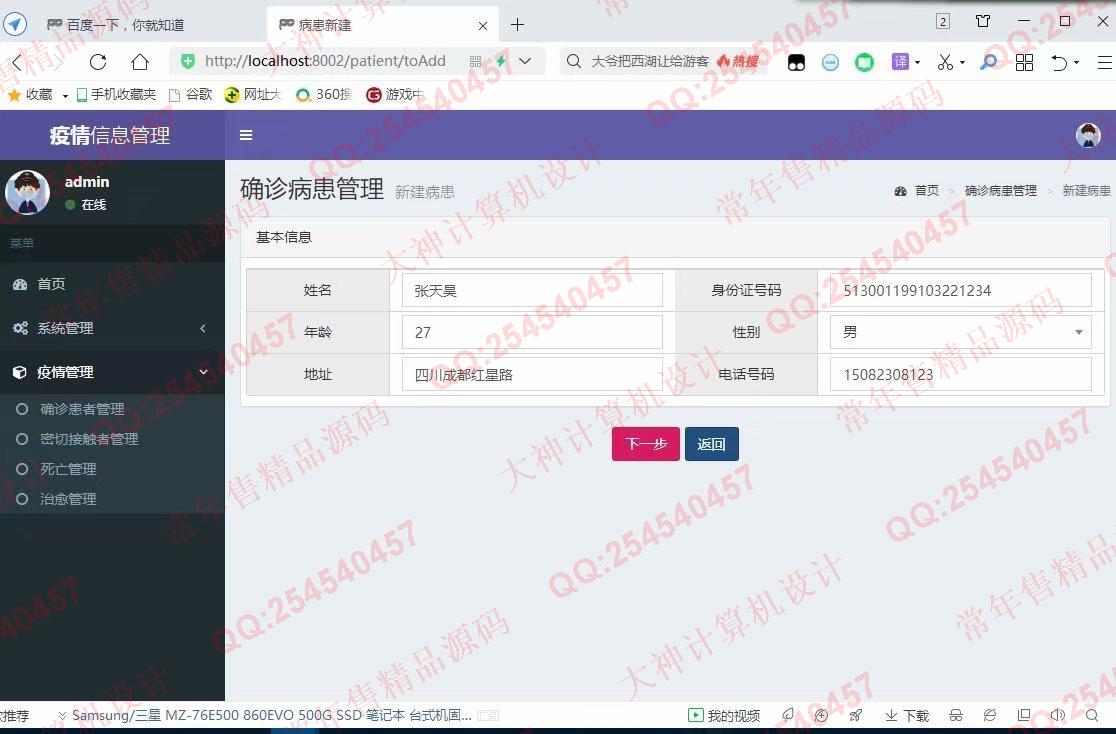The image size is (1116, 734).
Task: Click the scissors screenshot tool icon
Action: pyautogui.click(x=944, y=62)
